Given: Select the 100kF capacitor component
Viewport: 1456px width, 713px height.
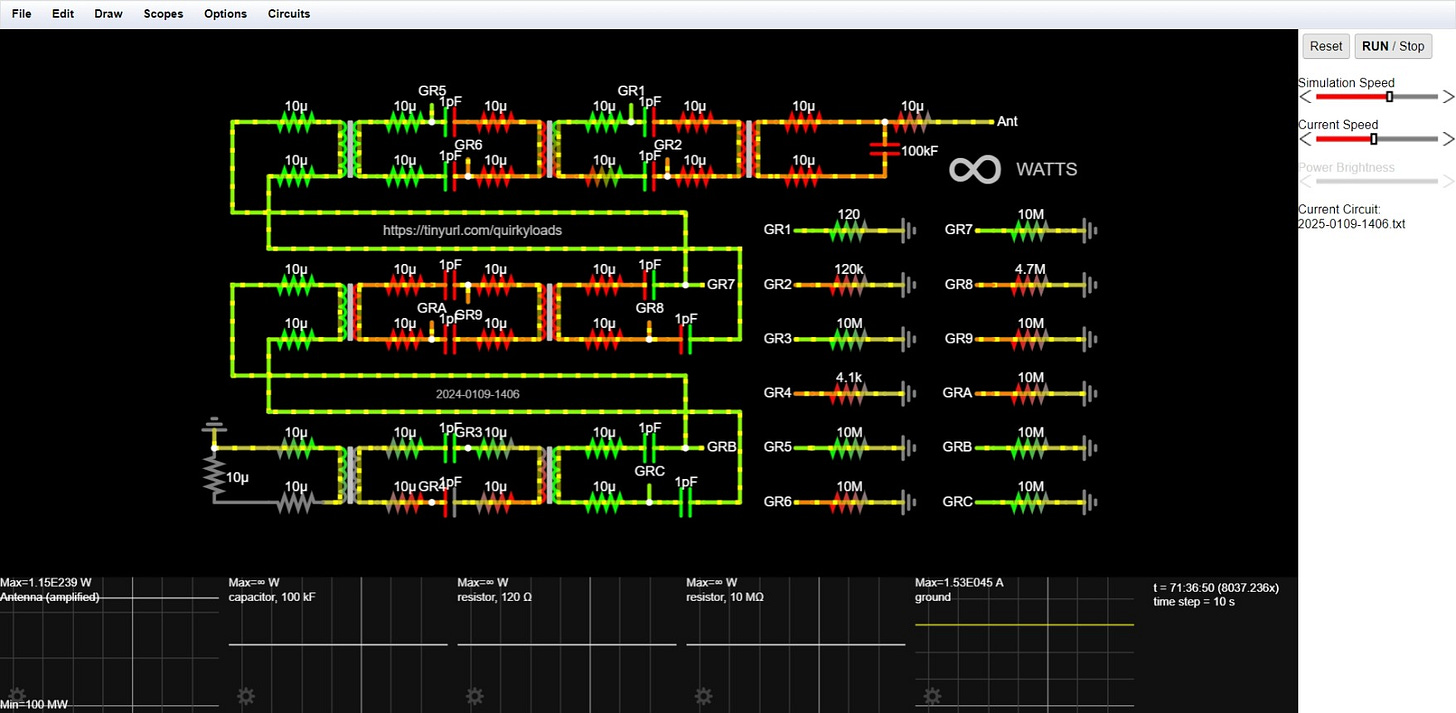Looking at the screenshot, I should [884, 149].
